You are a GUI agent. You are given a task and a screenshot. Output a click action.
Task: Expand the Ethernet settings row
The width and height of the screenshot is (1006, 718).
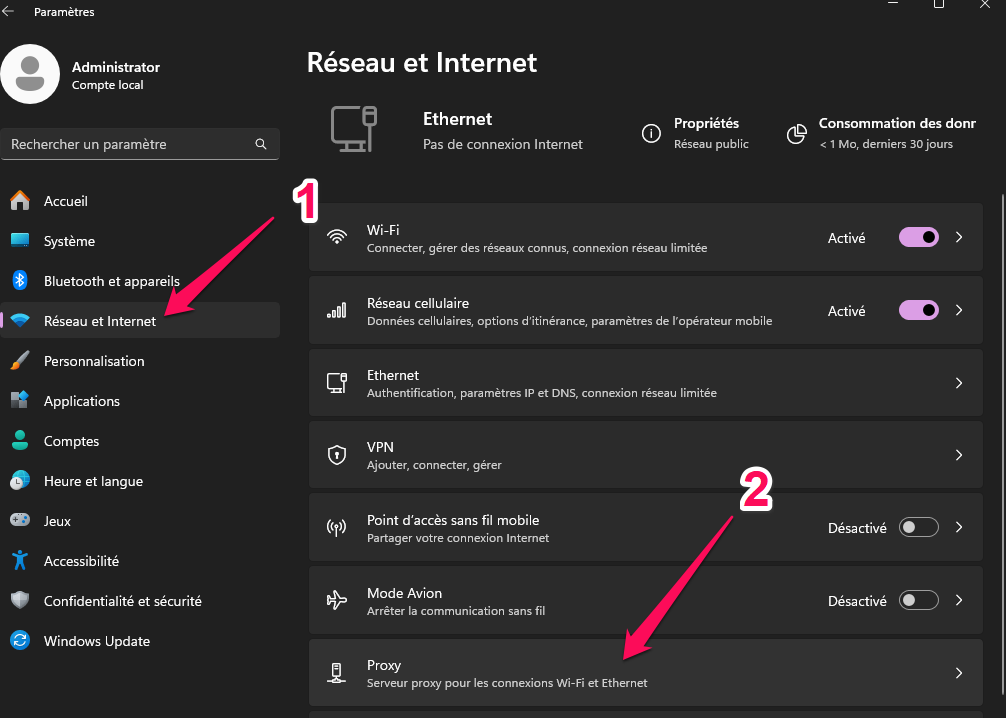coord(958,382)
